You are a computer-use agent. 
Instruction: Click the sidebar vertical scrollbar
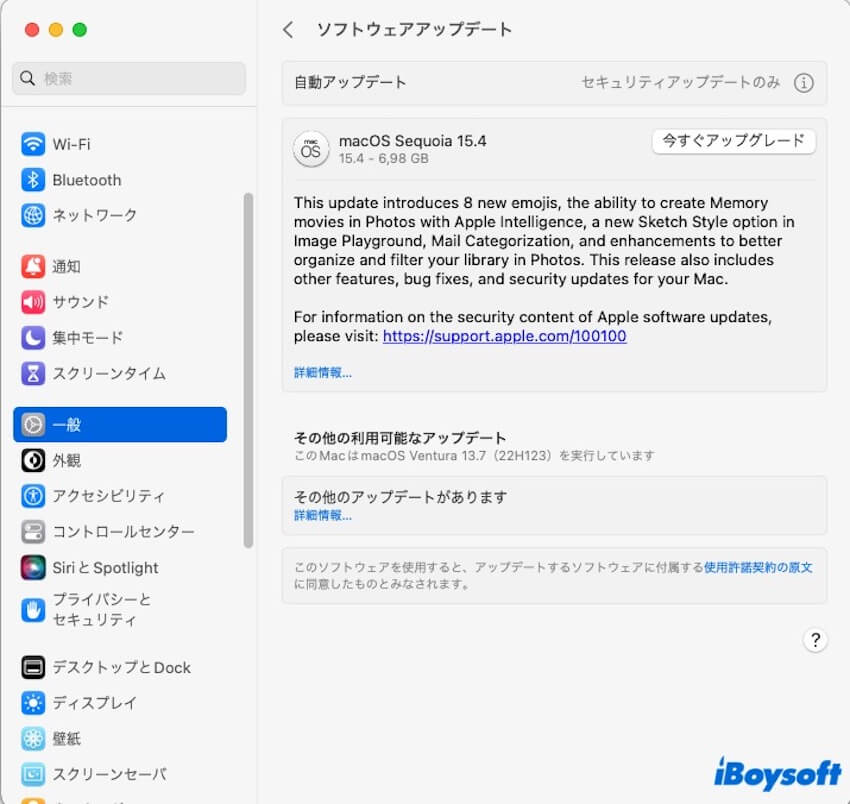(x=248, y=370)
